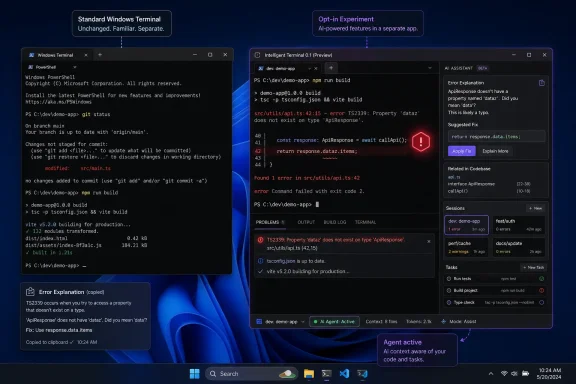Click clipboard icon in Error Explanation toast

pyautogui.click(x=30, y=292)
